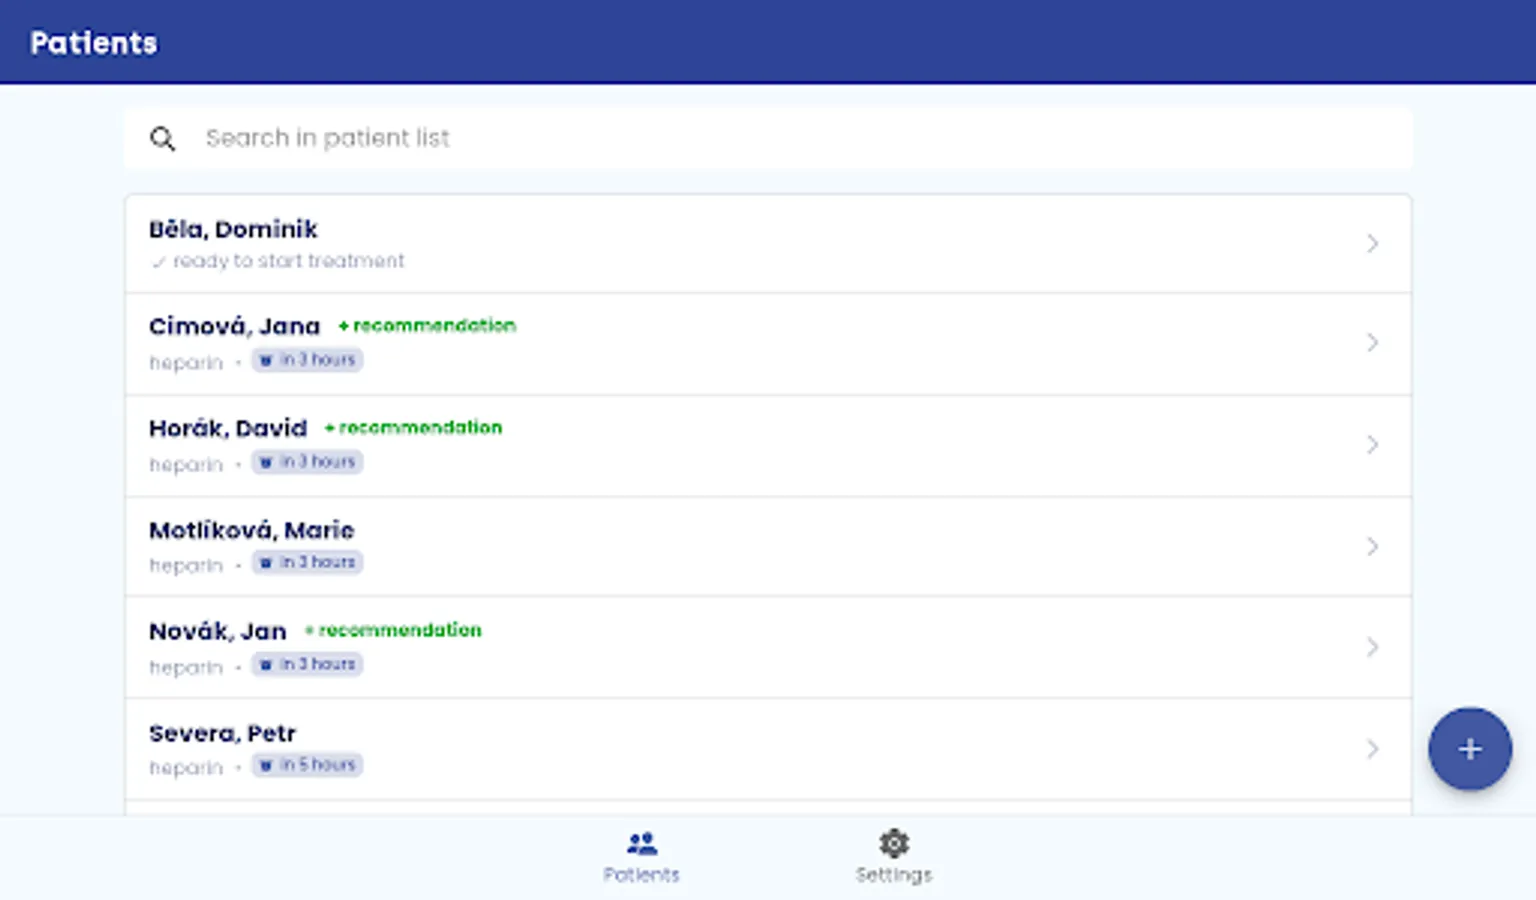
Task: Open chevron on Motlíková, Marie row
Action: (1372, 546)
